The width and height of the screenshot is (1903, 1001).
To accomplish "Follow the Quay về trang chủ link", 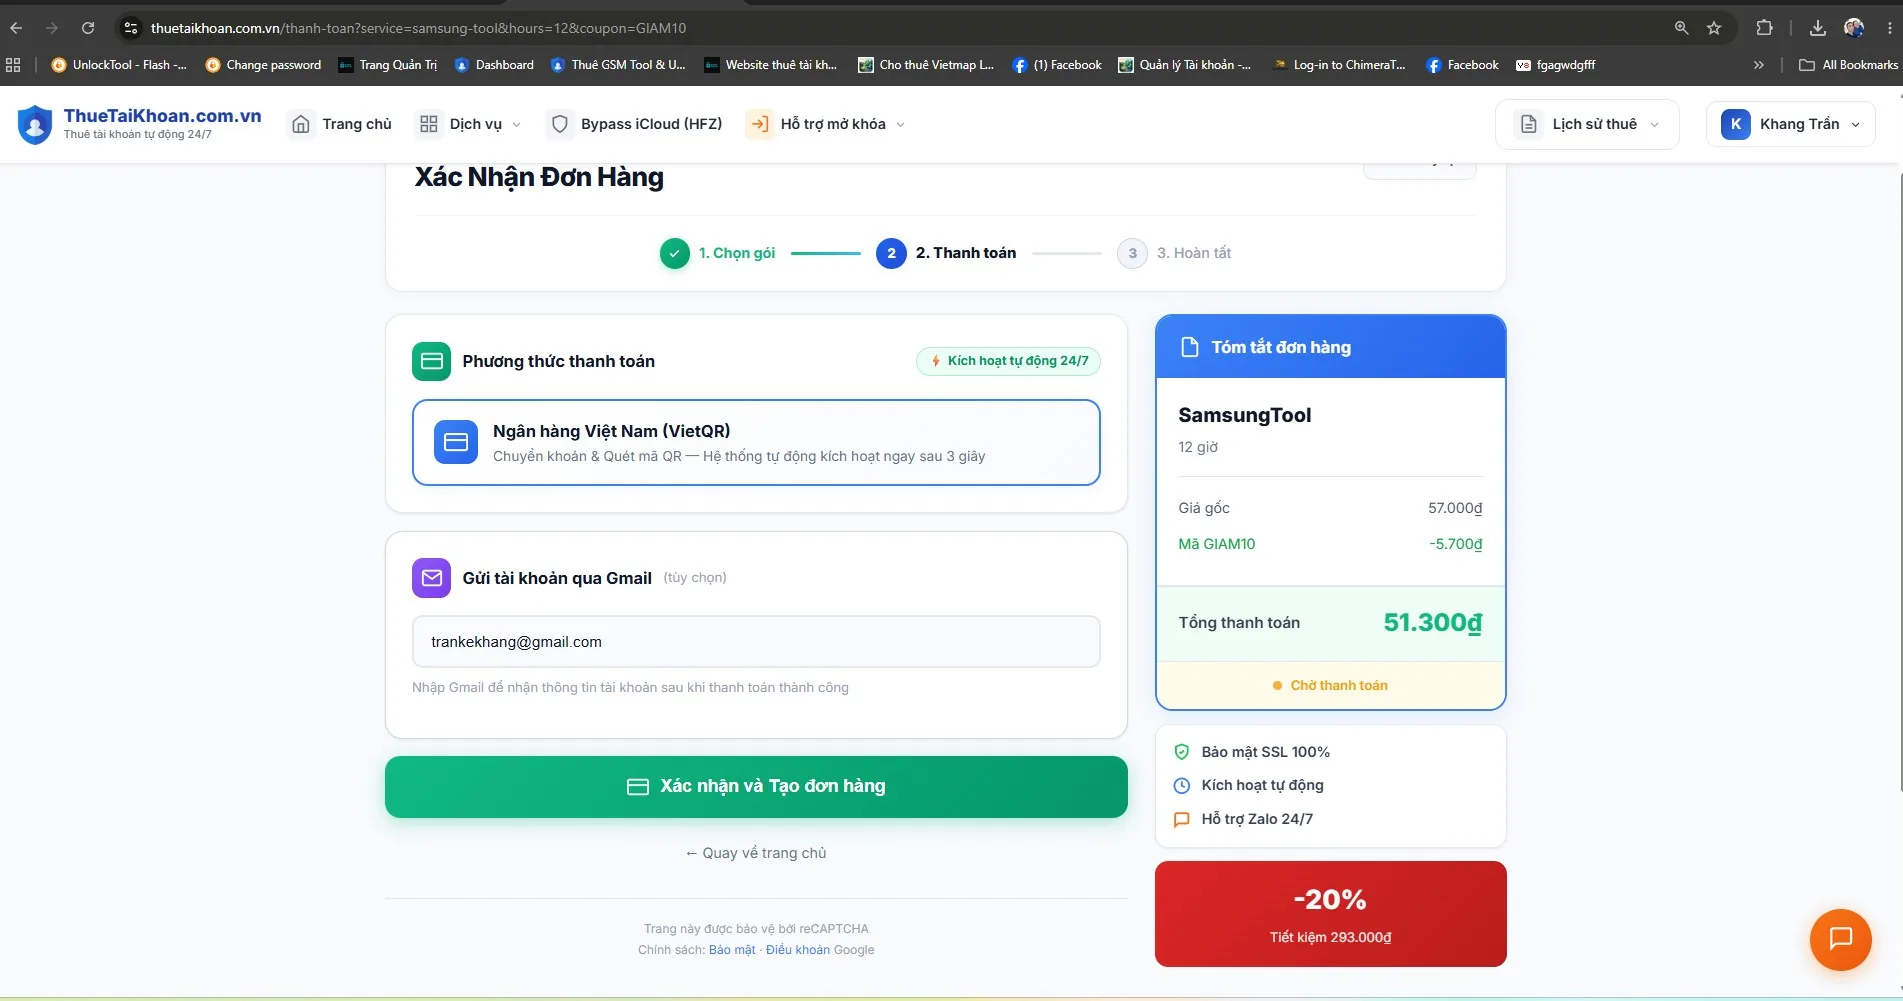I will coord(756,853).
